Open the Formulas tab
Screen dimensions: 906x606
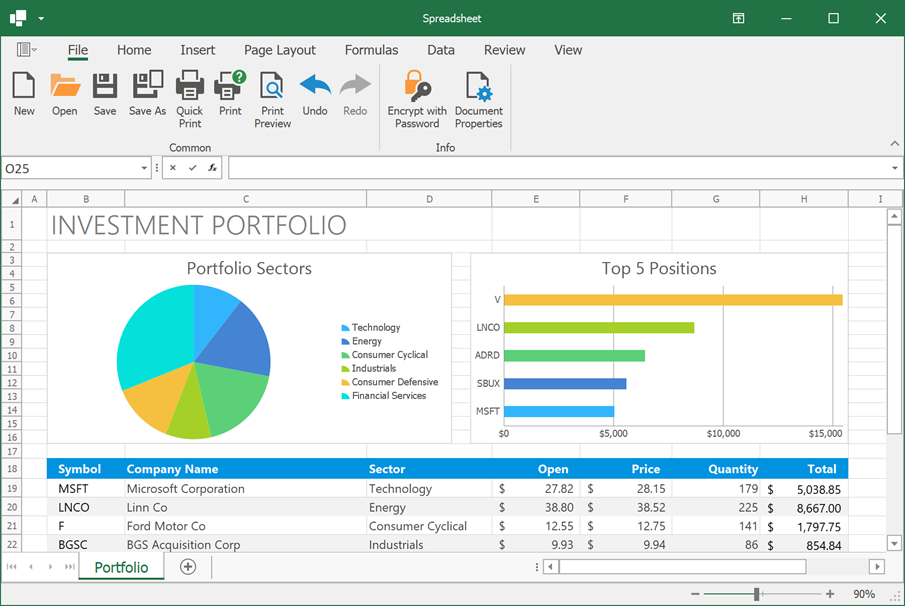click(372, 50)
